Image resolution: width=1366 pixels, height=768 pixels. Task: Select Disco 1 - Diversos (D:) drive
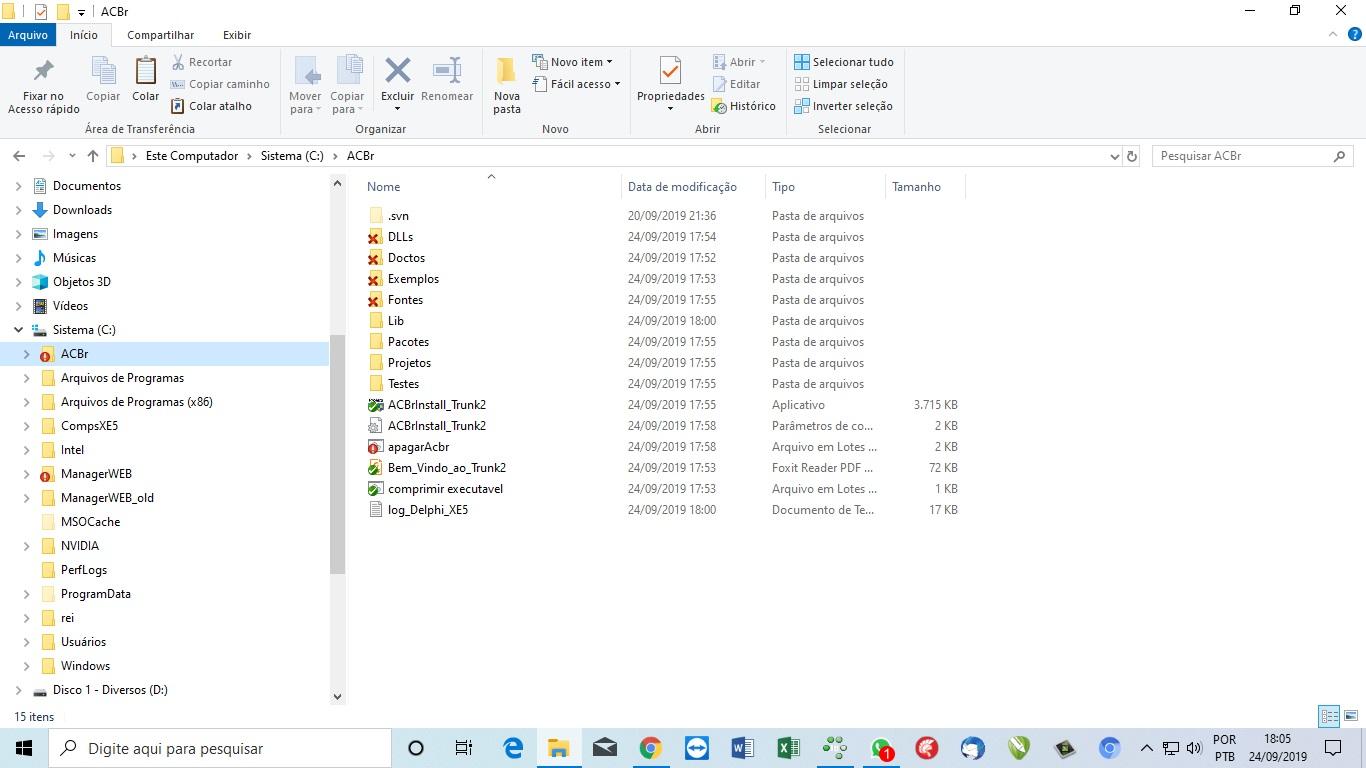tap(110, 690)
